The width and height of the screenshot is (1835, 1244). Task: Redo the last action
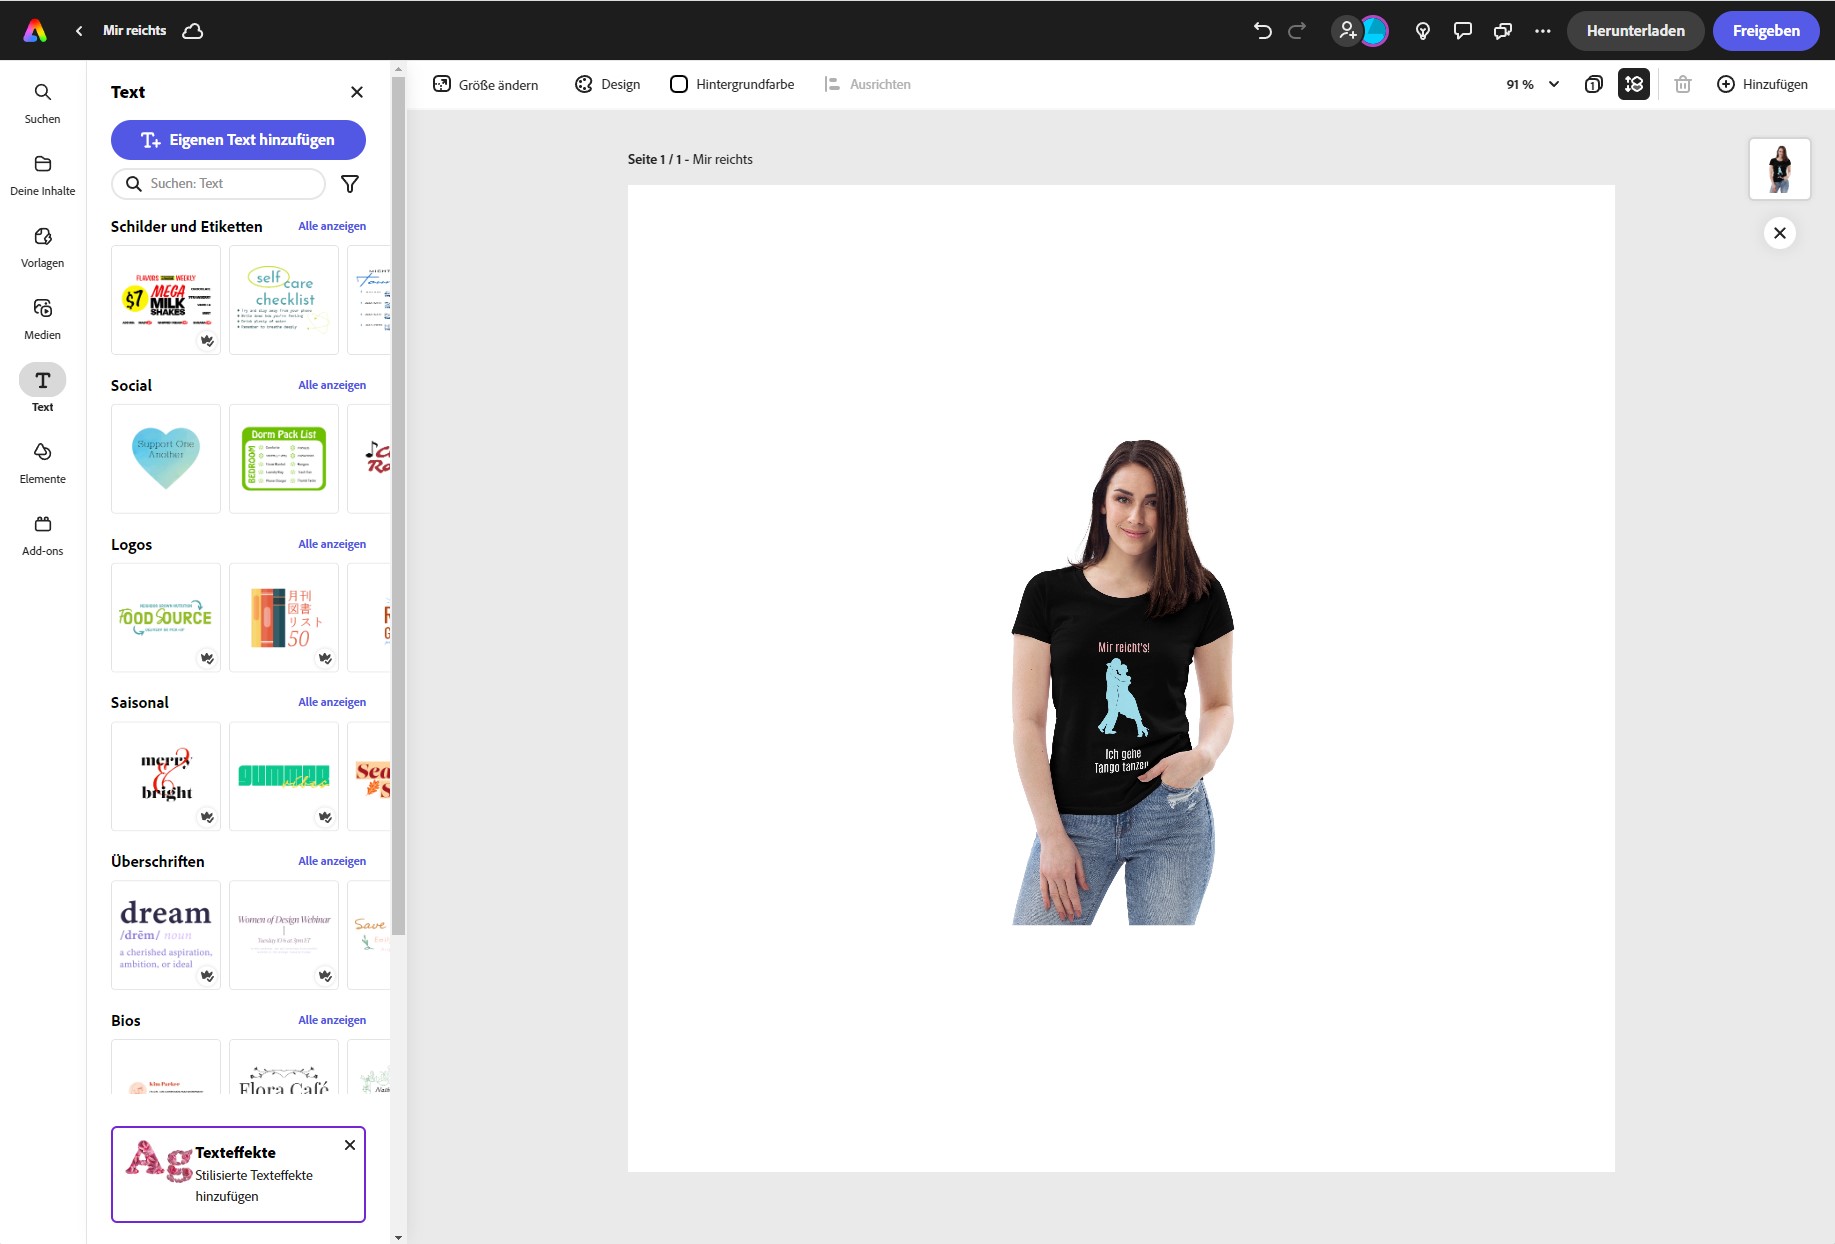click(1297, 31)
